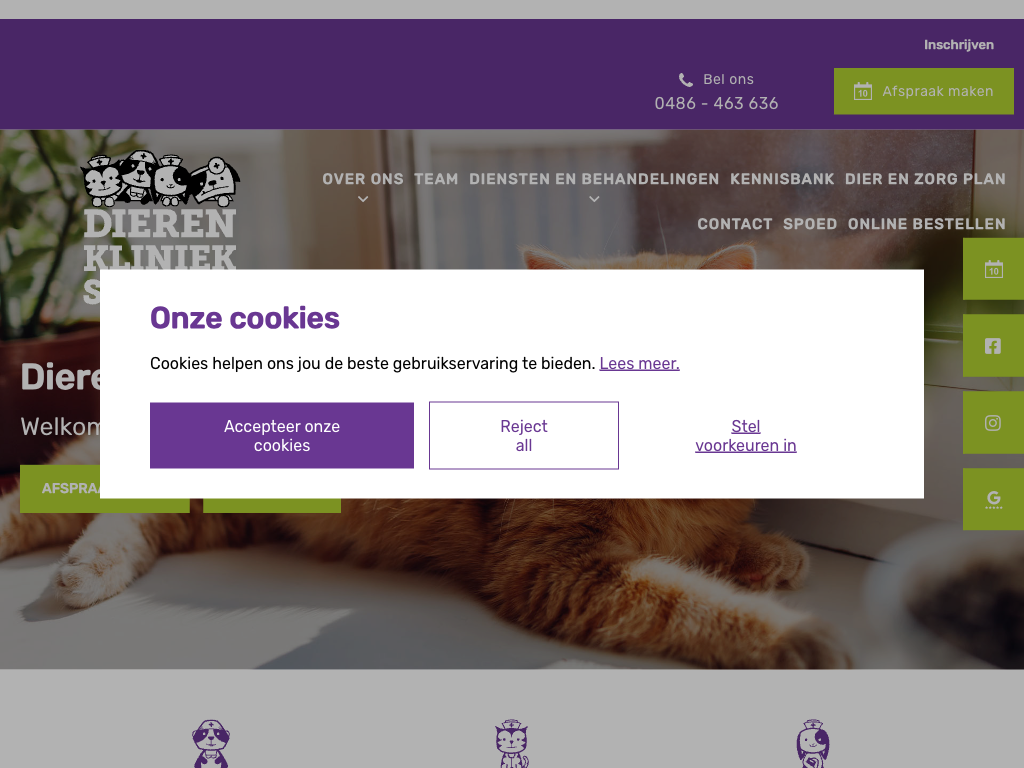Go to the Spoed page
The width and height of the screenshot is (1024, 768).
pyautogui.click(x=810, y=224)
